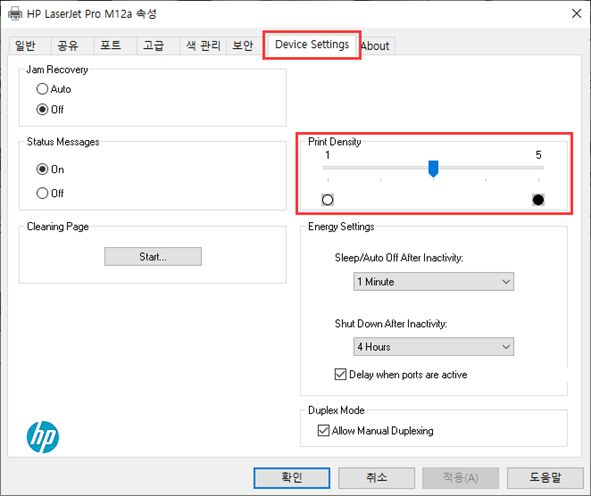Go to the 포트 tab
Viewport: 591px width, 496px height.
coord(110,46)
